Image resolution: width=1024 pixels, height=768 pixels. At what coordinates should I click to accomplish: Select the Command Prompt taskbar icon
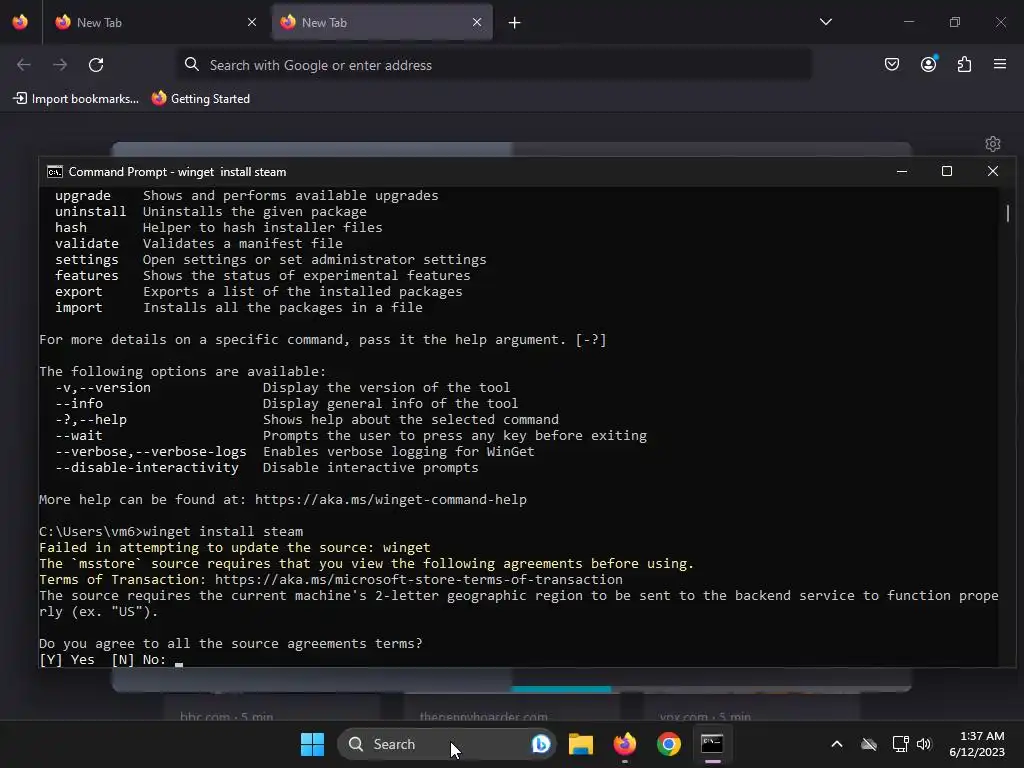click(x=712, y=744)
